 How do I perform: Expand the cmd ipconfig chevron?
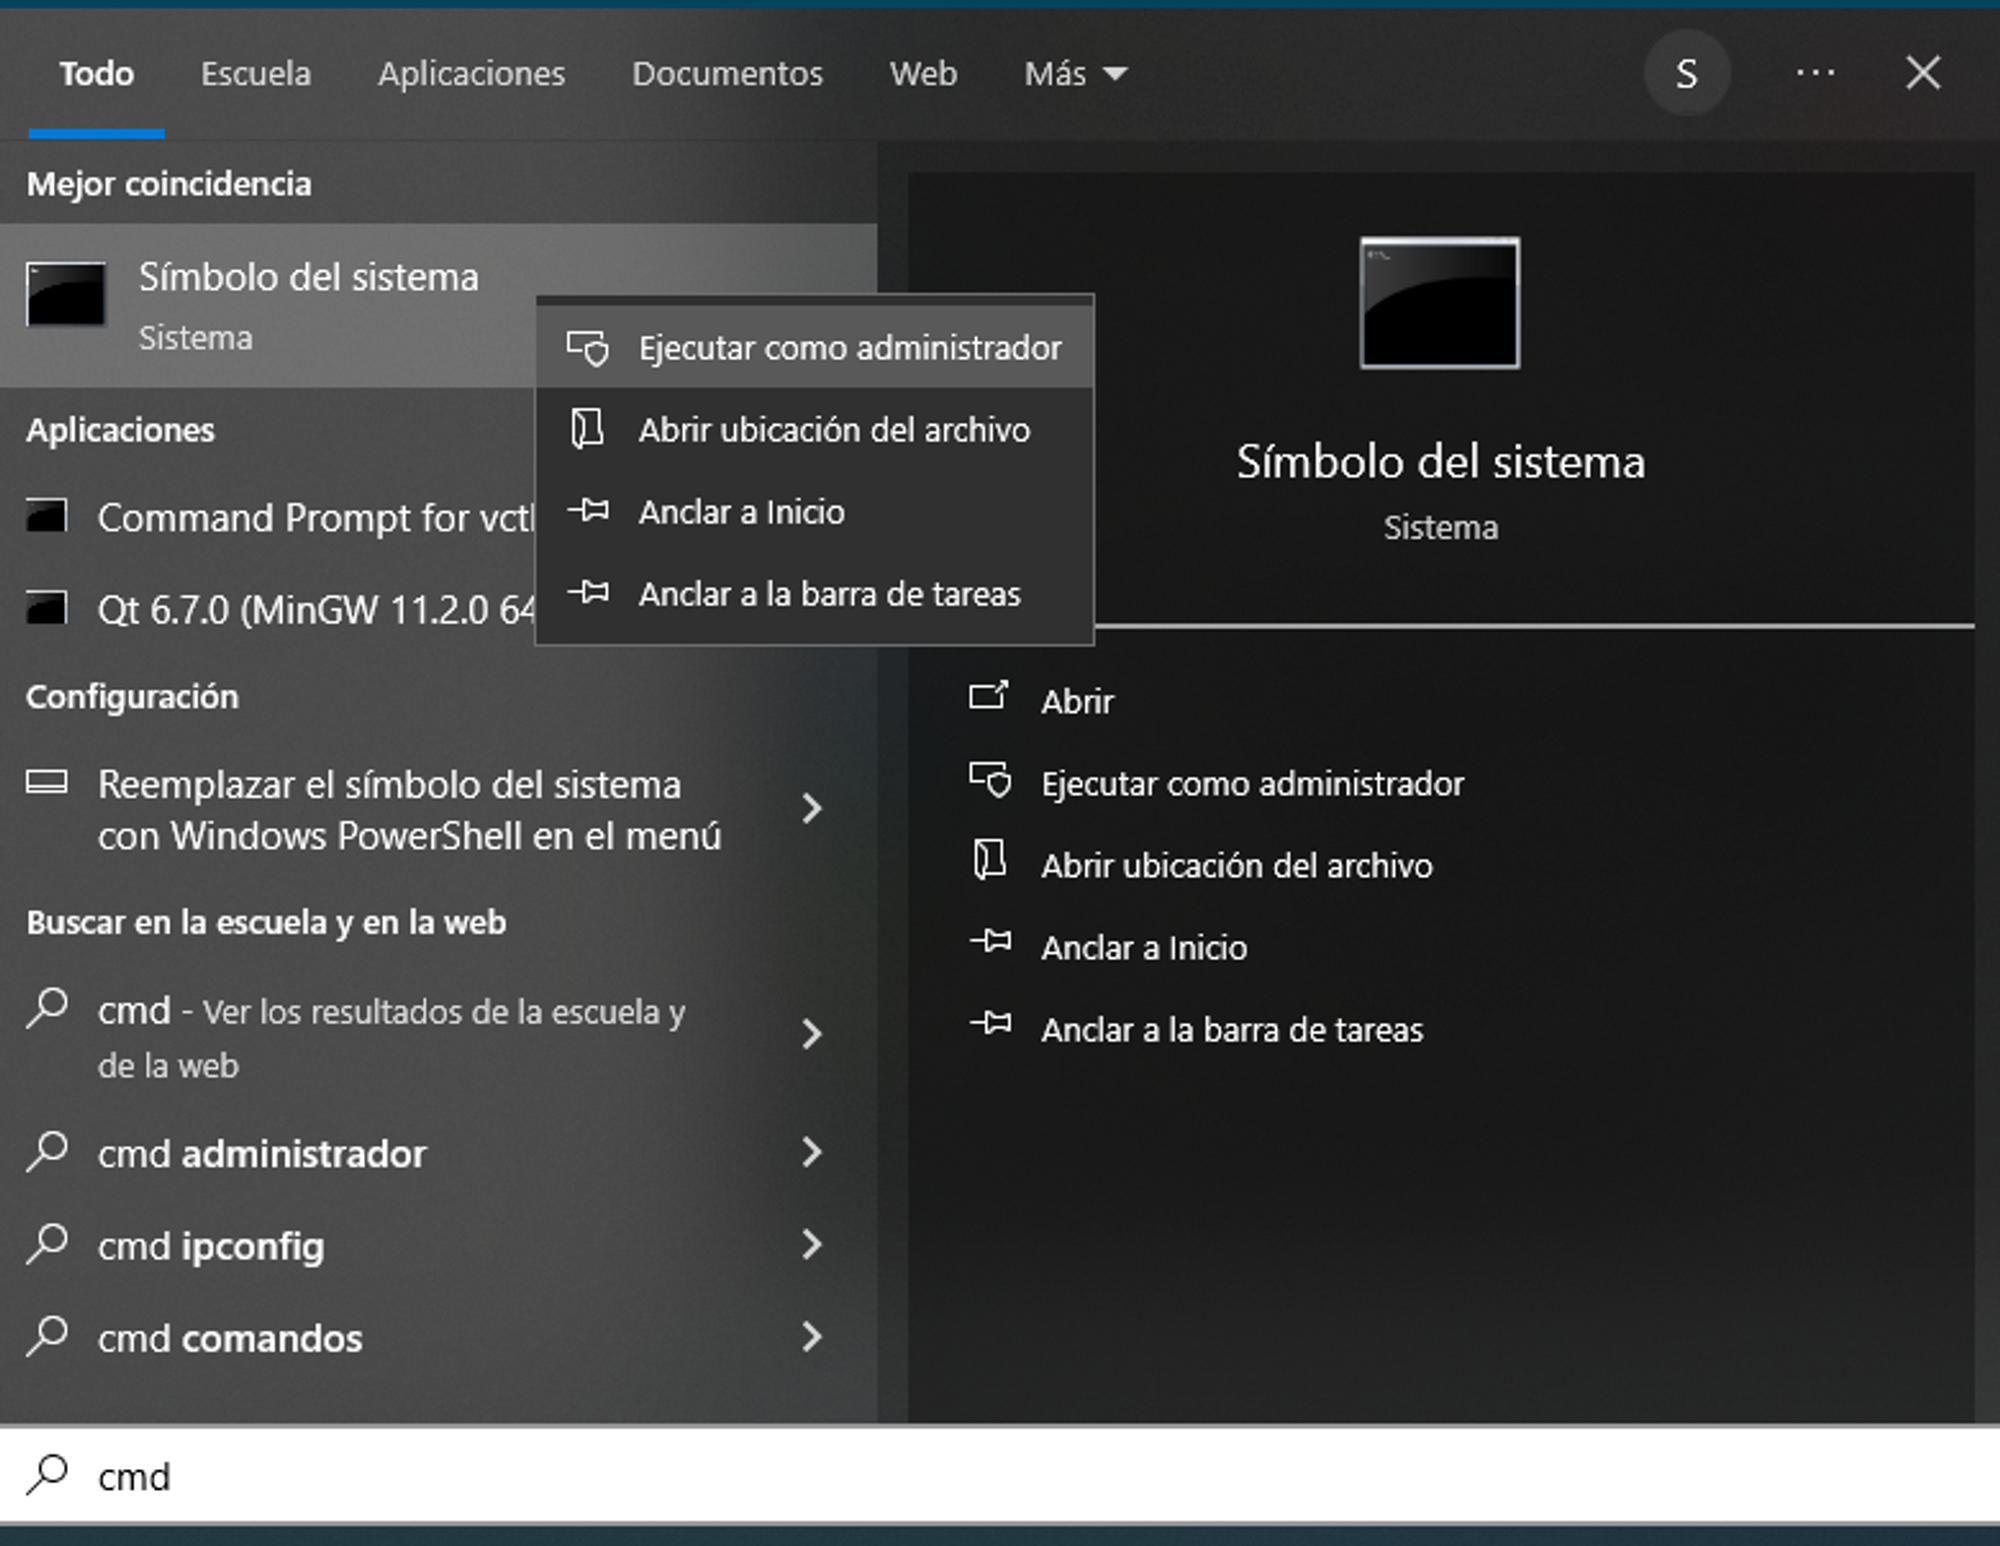pyautogui.click(x=812, y=1244)
